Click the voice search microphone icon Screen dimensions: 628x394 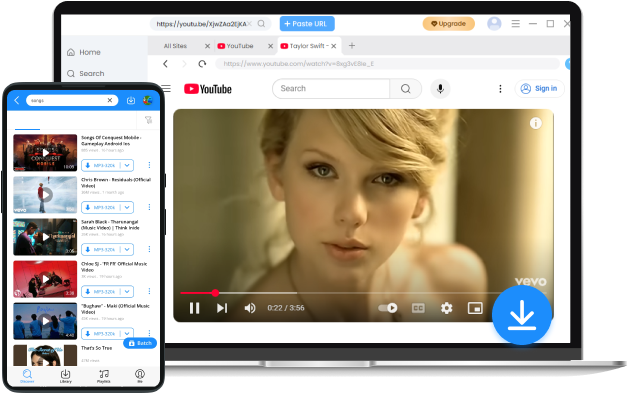pyautogui.click(x=440, y=88)
